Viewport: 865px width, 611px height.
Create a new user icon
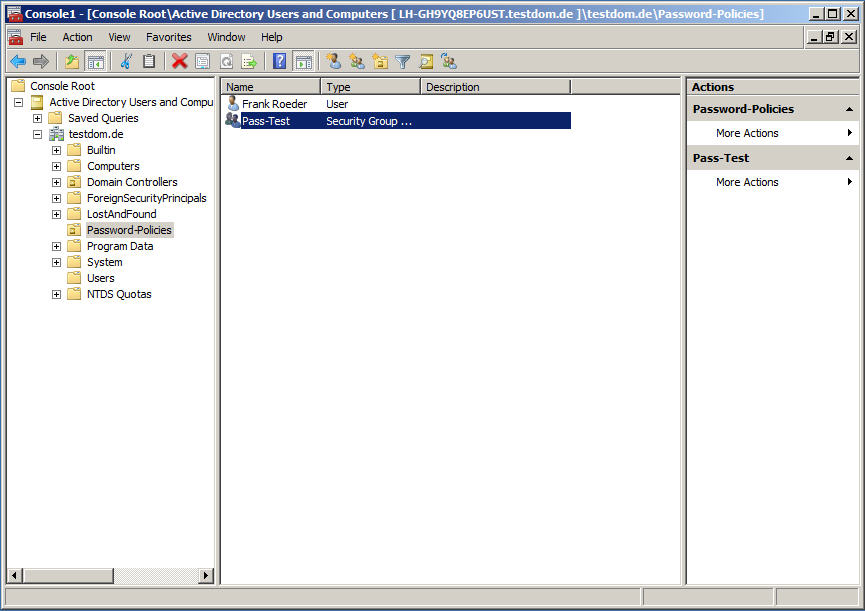[333, 61]
